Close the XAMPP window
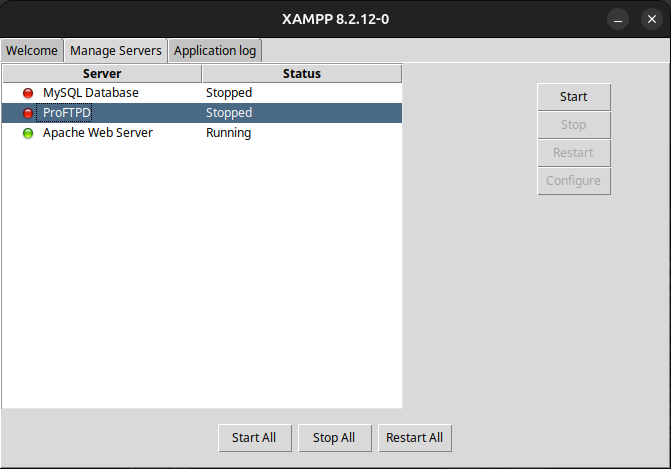Screen dimensions: 671x469 coord(651,19)
